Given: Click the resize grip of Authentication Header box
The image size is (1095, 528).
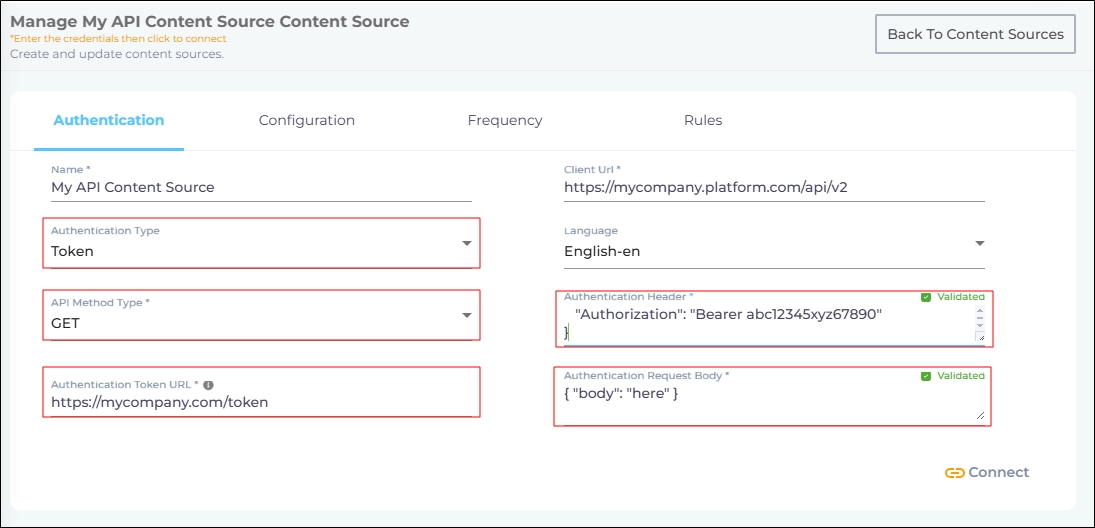Looking at the screenshot, I should click(980, 337).
